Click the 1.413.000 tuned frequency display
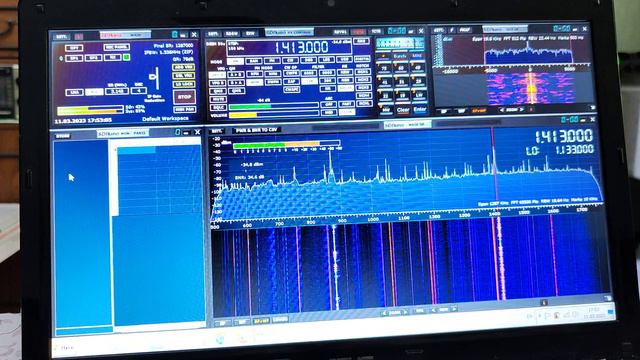The width and height of the screenshot is (640, 360). coord(302,47)
